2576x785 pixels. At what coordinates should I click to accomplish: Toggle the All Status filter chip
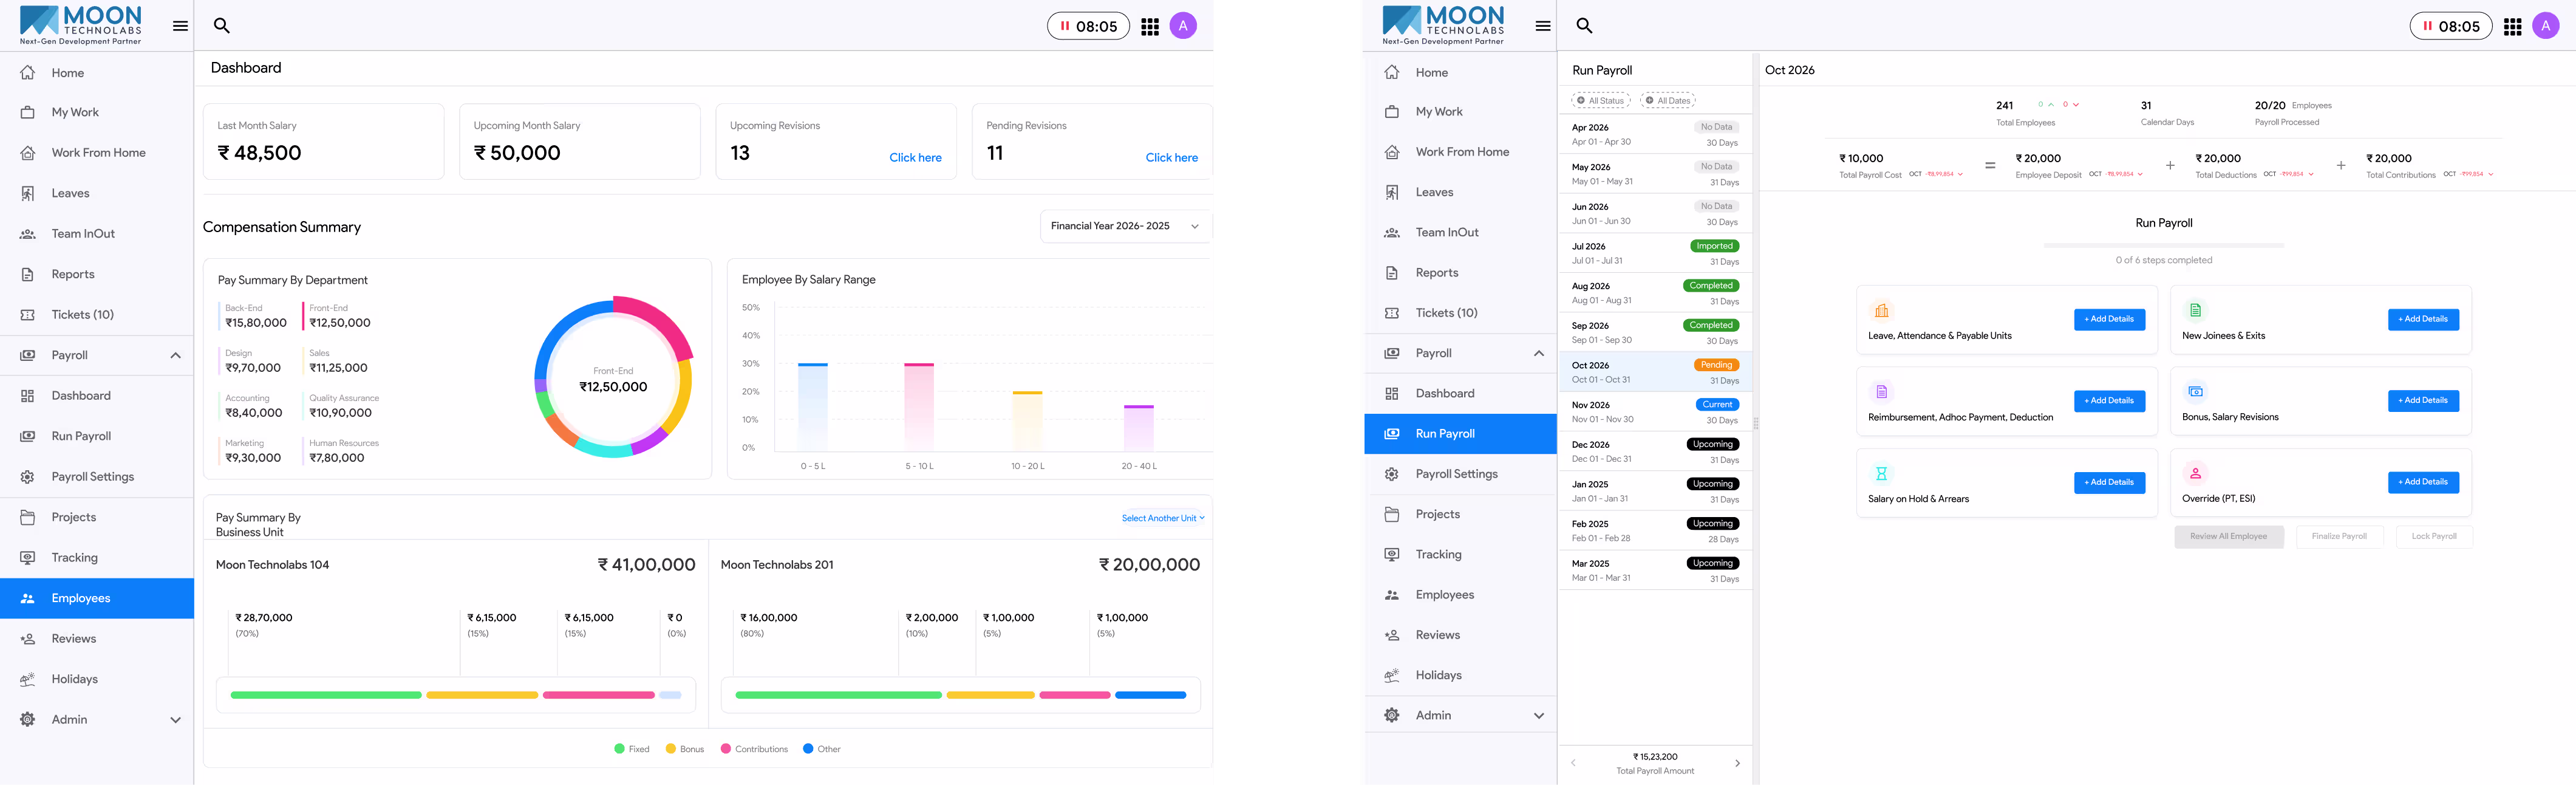(x=1600, y=100)
